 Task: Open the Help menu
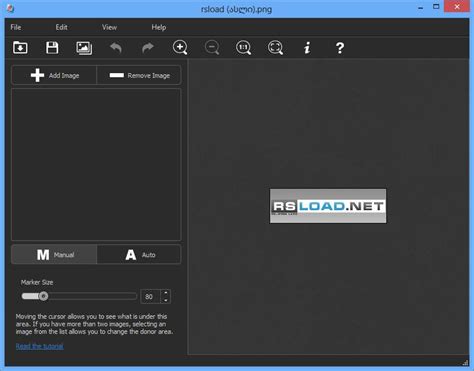(159, 27)
